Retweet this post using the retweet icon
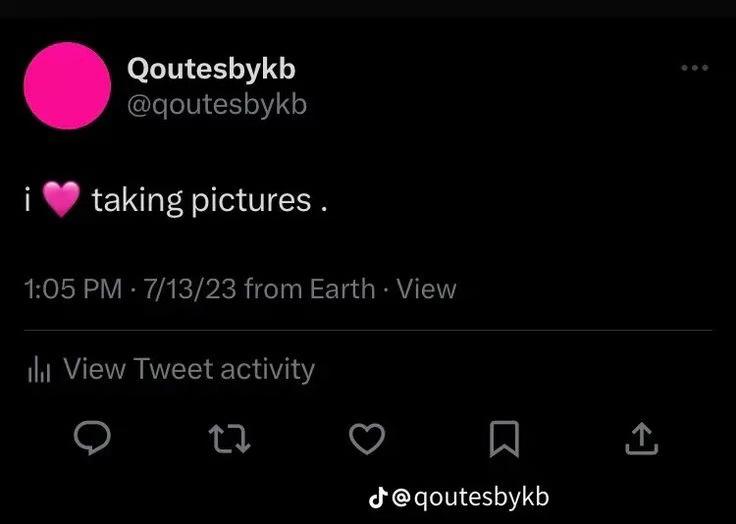Viewport: 736px width, 524px height. (x=229, y=439)
